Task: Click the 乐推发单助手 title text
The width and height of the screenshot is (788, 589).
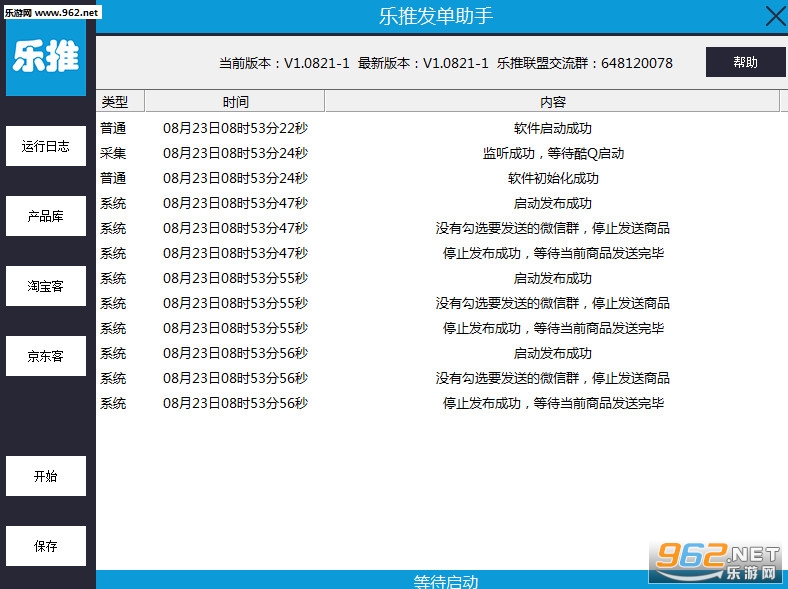Action: click(x=436, y=16)
